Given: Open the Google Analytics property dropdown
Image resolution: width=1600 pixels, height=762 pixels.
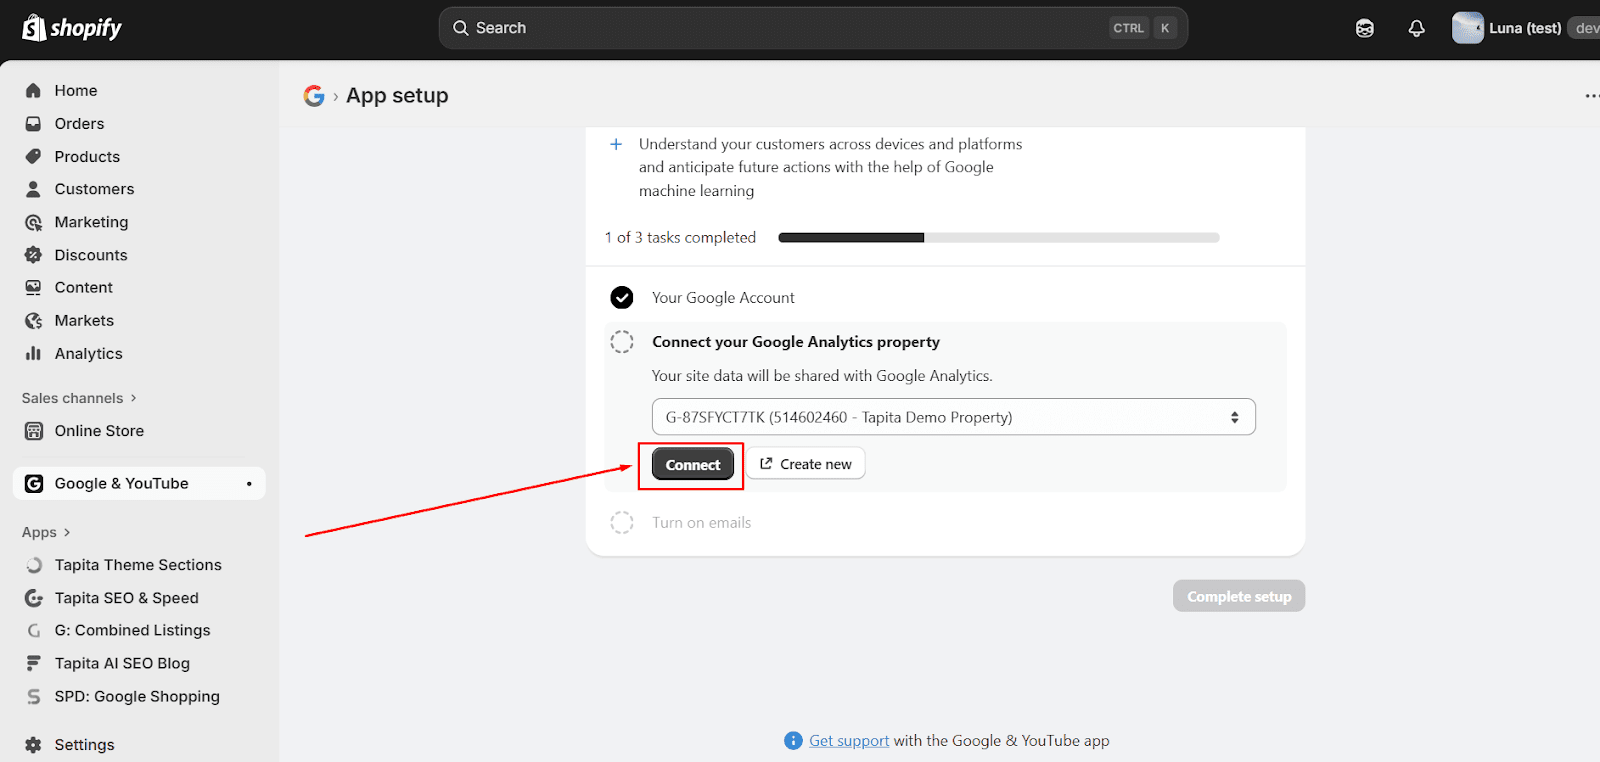Looking at the screenshot, I should pyautogui.click(x=953, y=417).
